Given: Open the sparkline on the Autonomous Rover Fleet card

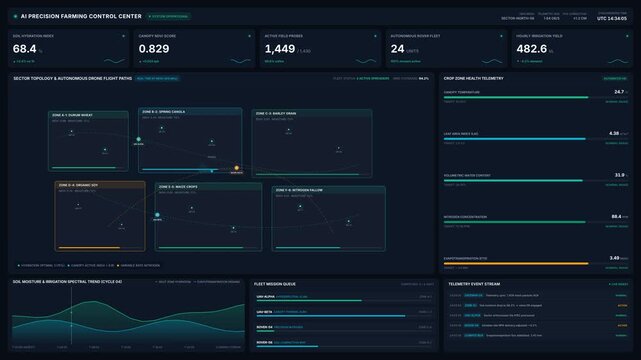Looking at the screenshot, I should [492, 61].
